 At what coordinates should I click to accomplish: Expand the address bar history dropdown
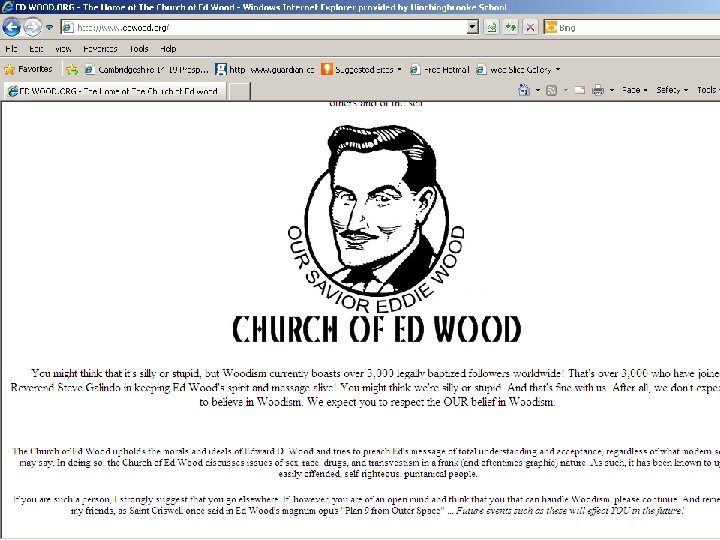[473, 28]
